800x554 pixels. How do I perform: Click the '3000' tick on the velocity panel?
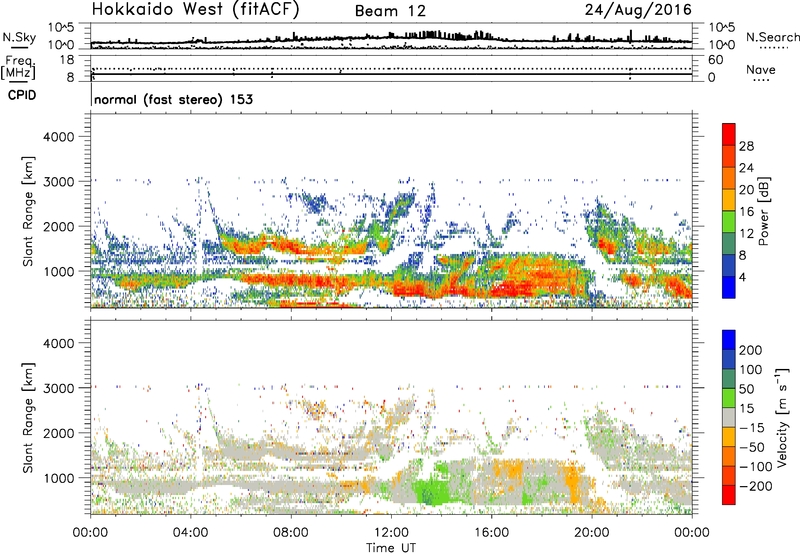tap(58, 388)
